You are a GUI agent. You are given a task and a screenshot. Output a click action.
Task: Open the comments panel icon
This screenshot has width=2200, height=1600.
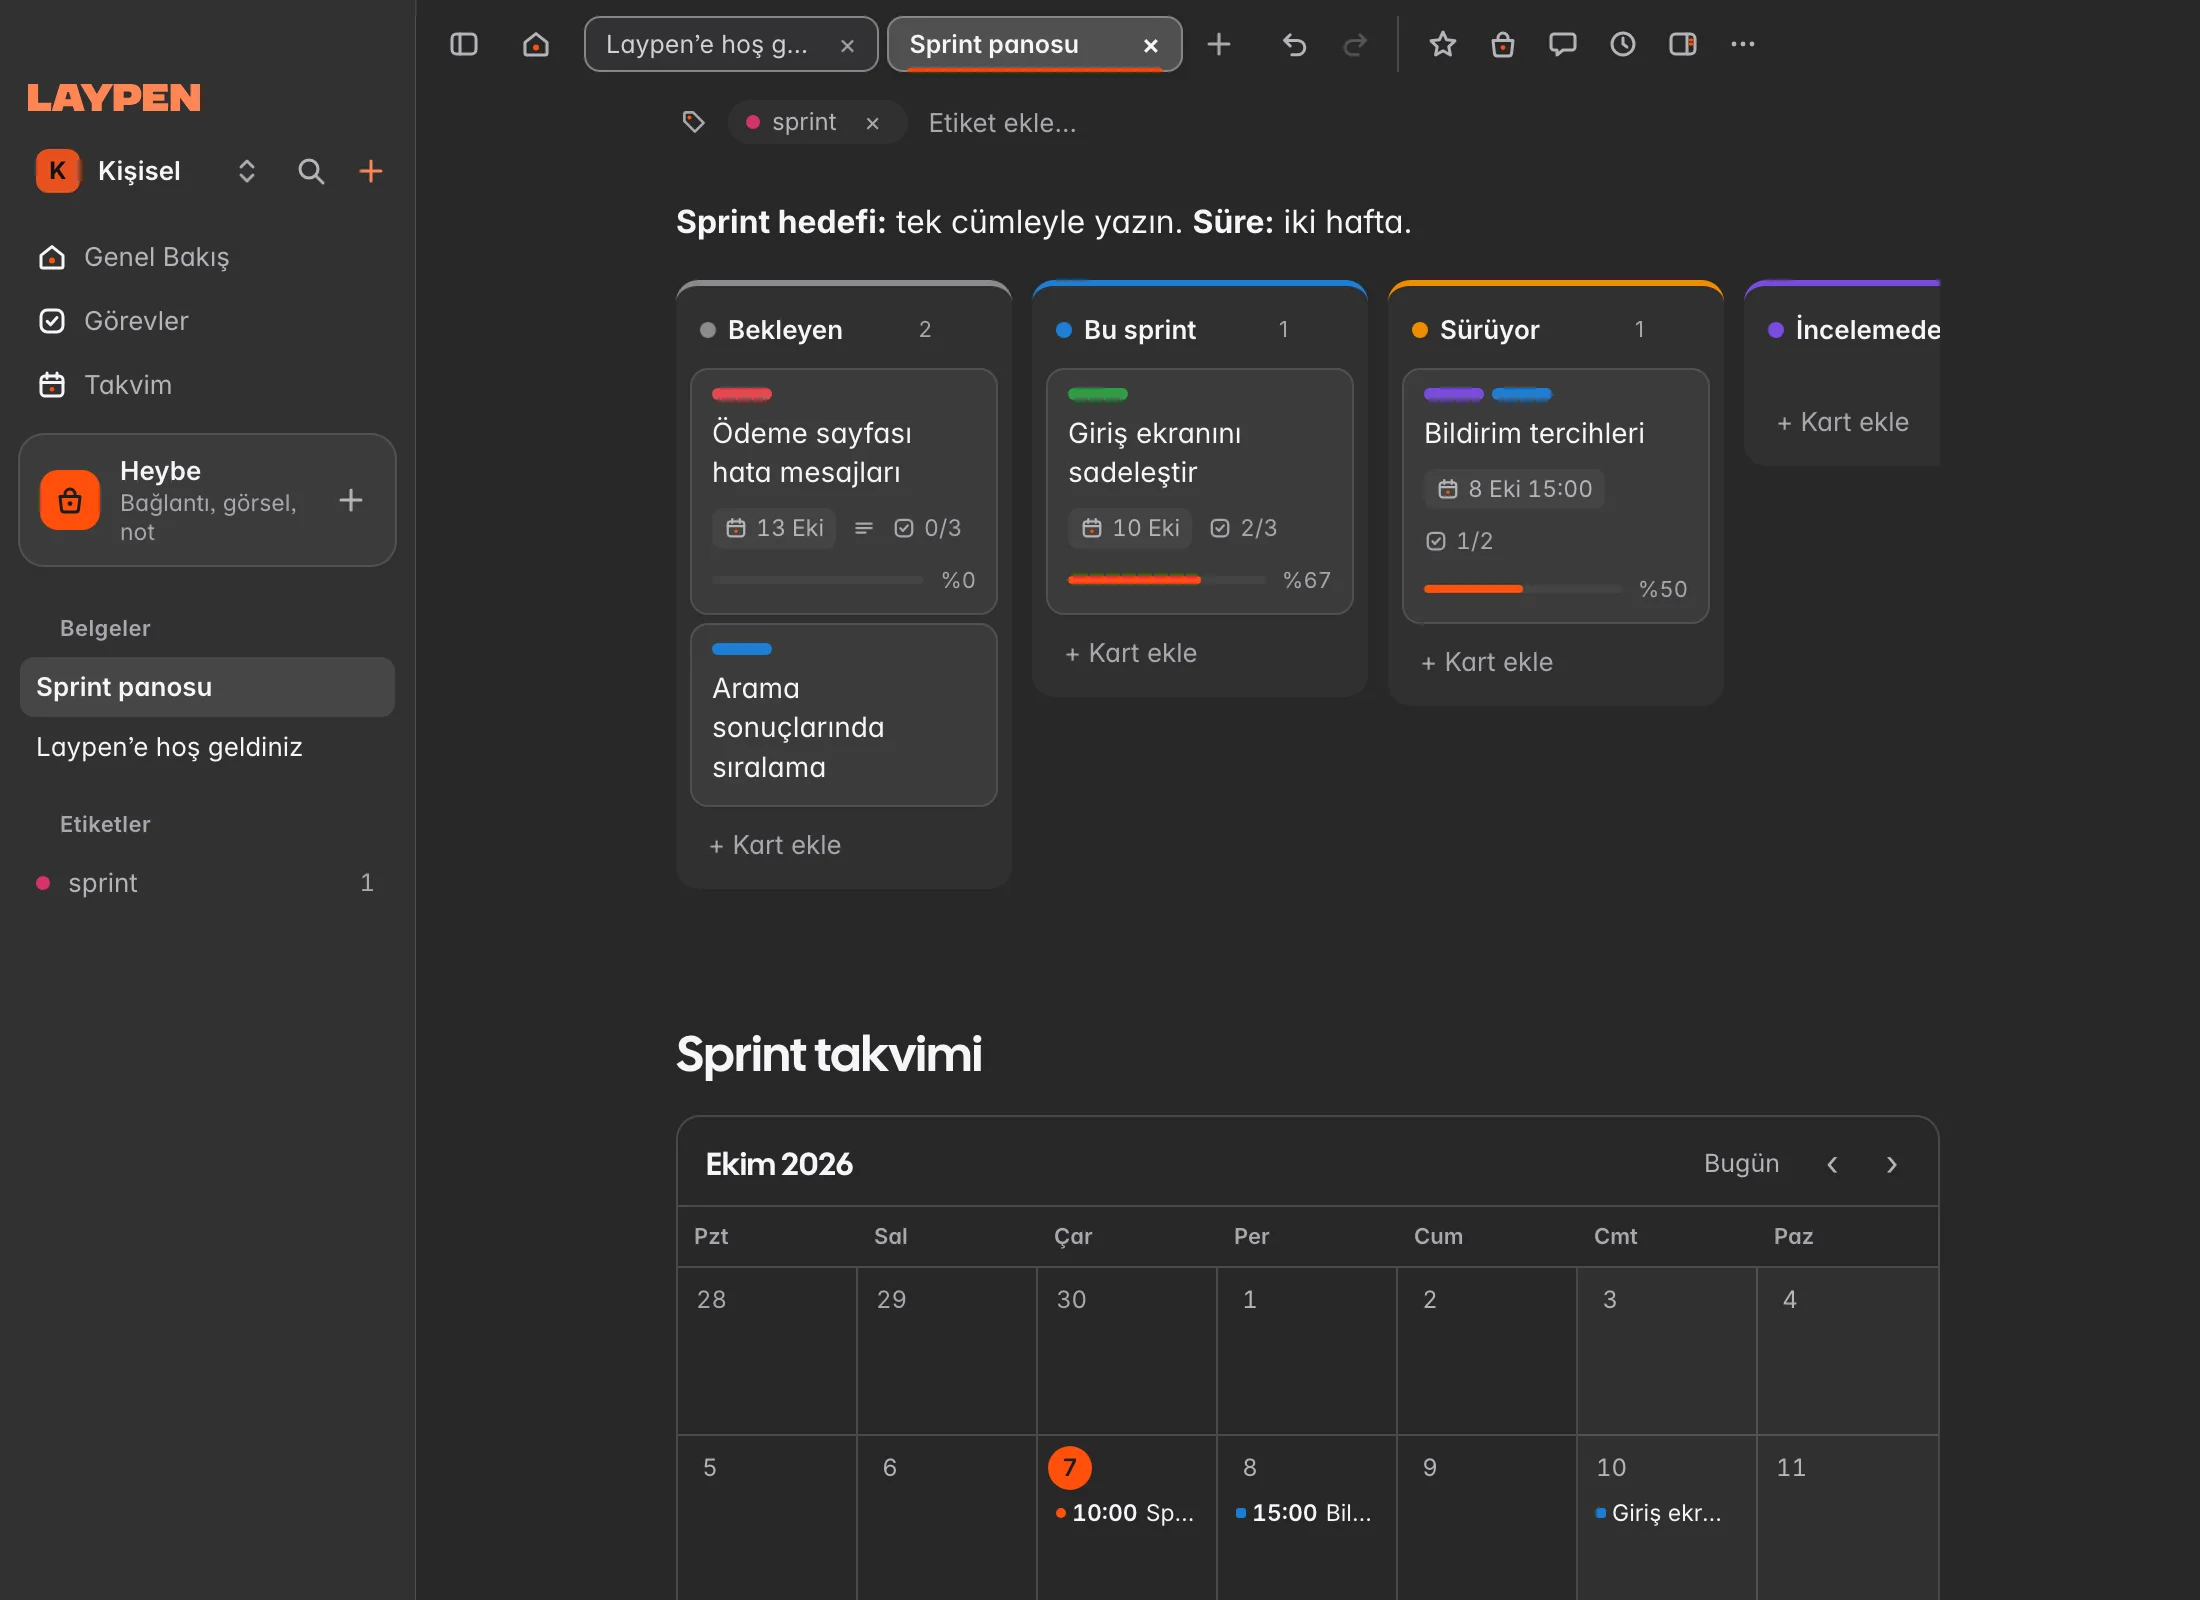tap(1563, 44)
